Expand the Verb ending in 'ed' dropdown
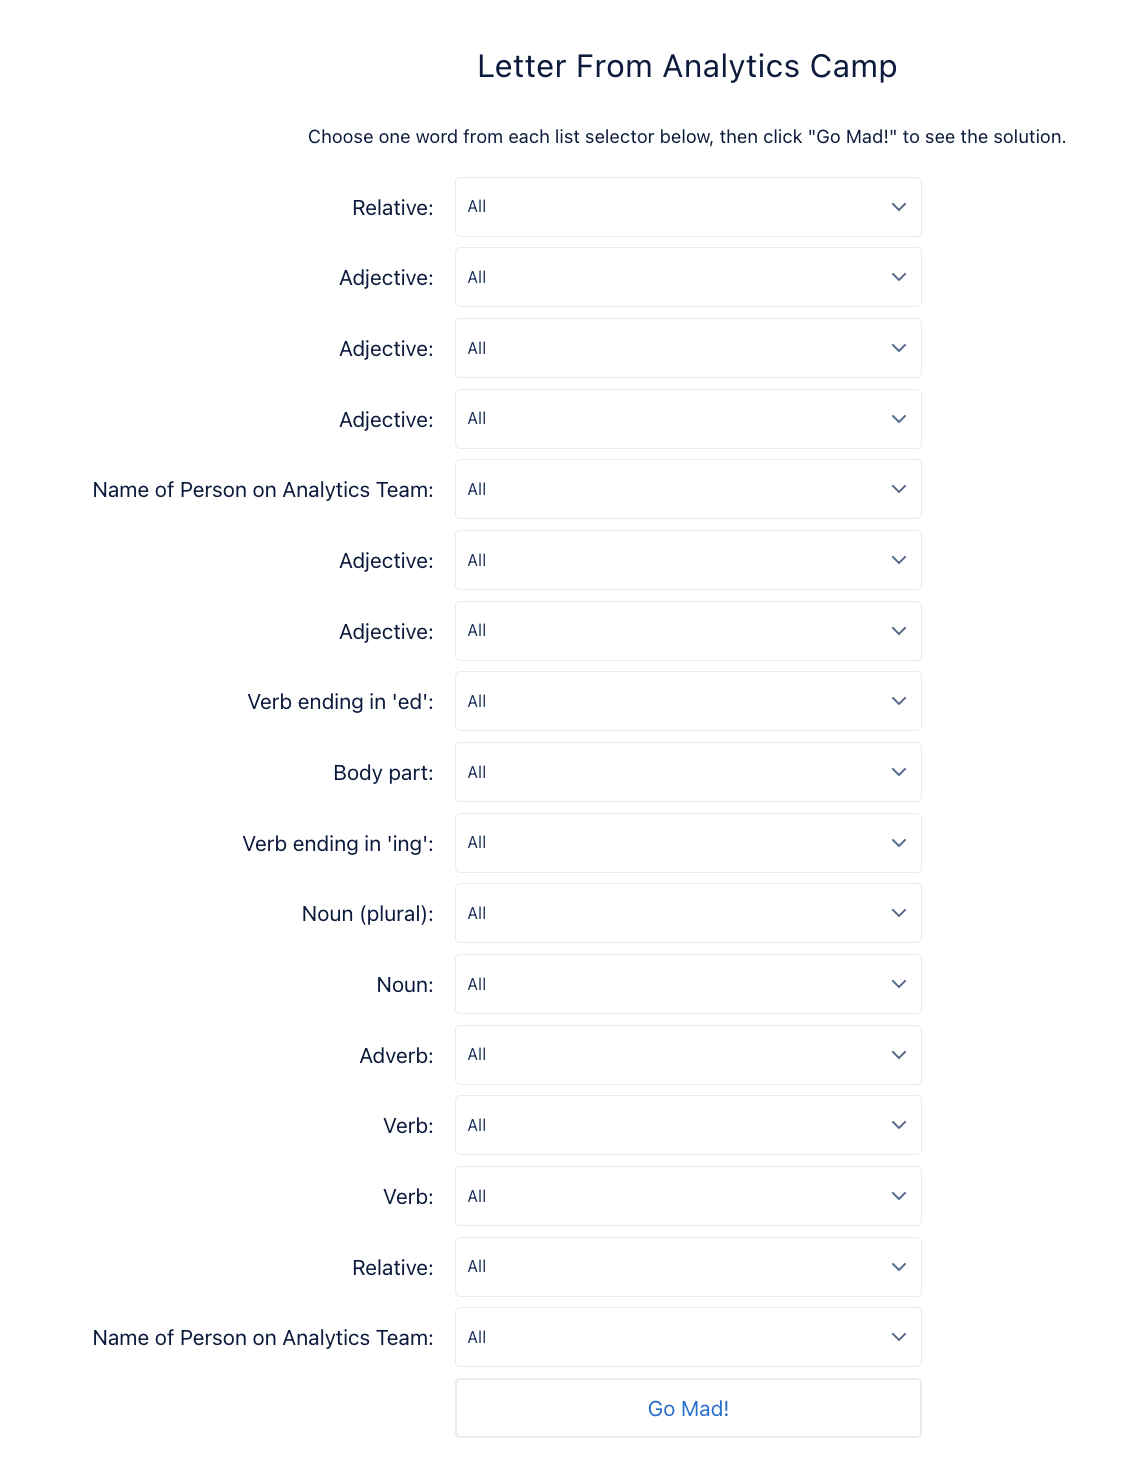This screenshot has width=1124, height=1474. pyautogui.click(x=687, y=701)
